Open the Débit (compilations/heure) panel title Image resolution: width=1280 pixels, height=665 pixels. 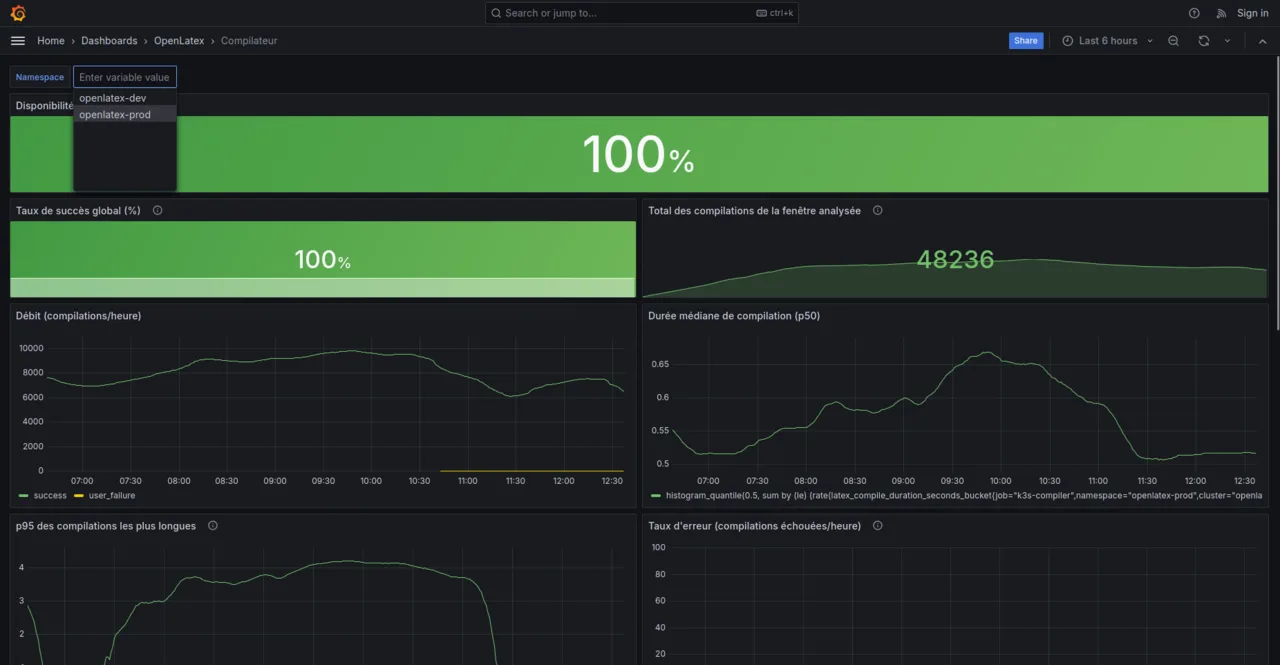(78, 316)
